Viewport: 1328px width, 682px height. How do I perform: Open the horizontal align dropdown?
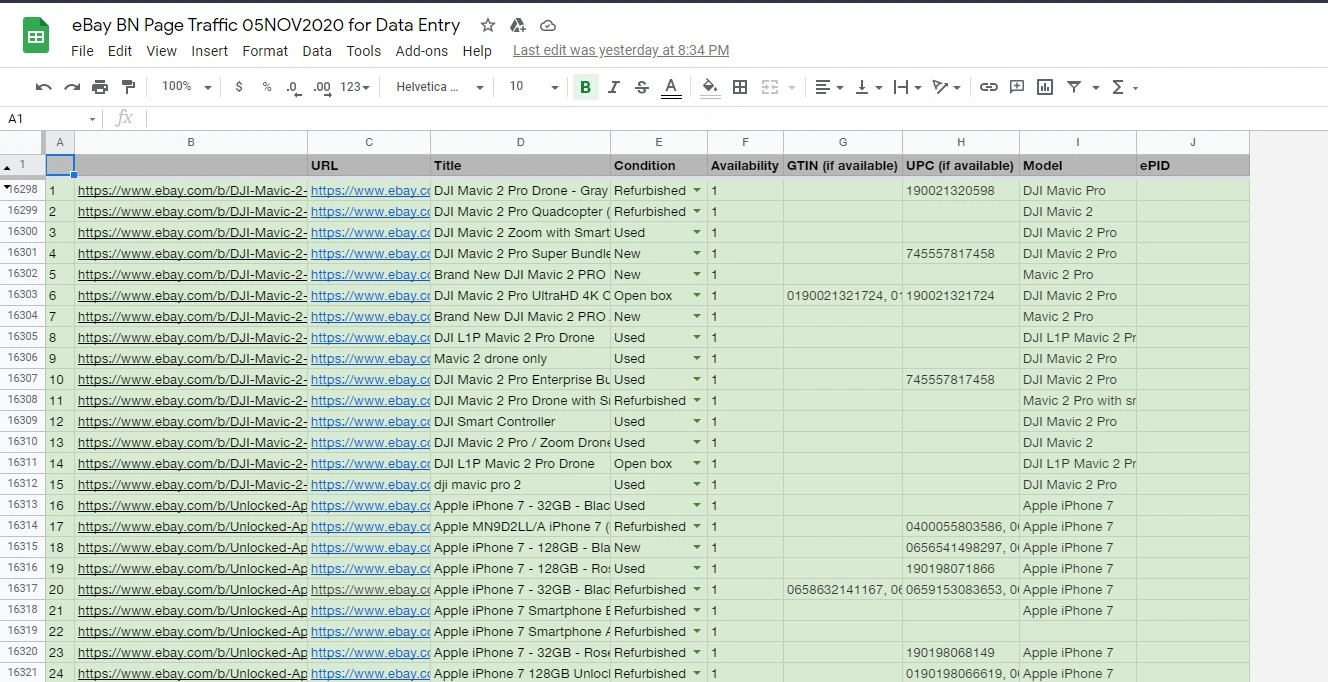point(829,87)
